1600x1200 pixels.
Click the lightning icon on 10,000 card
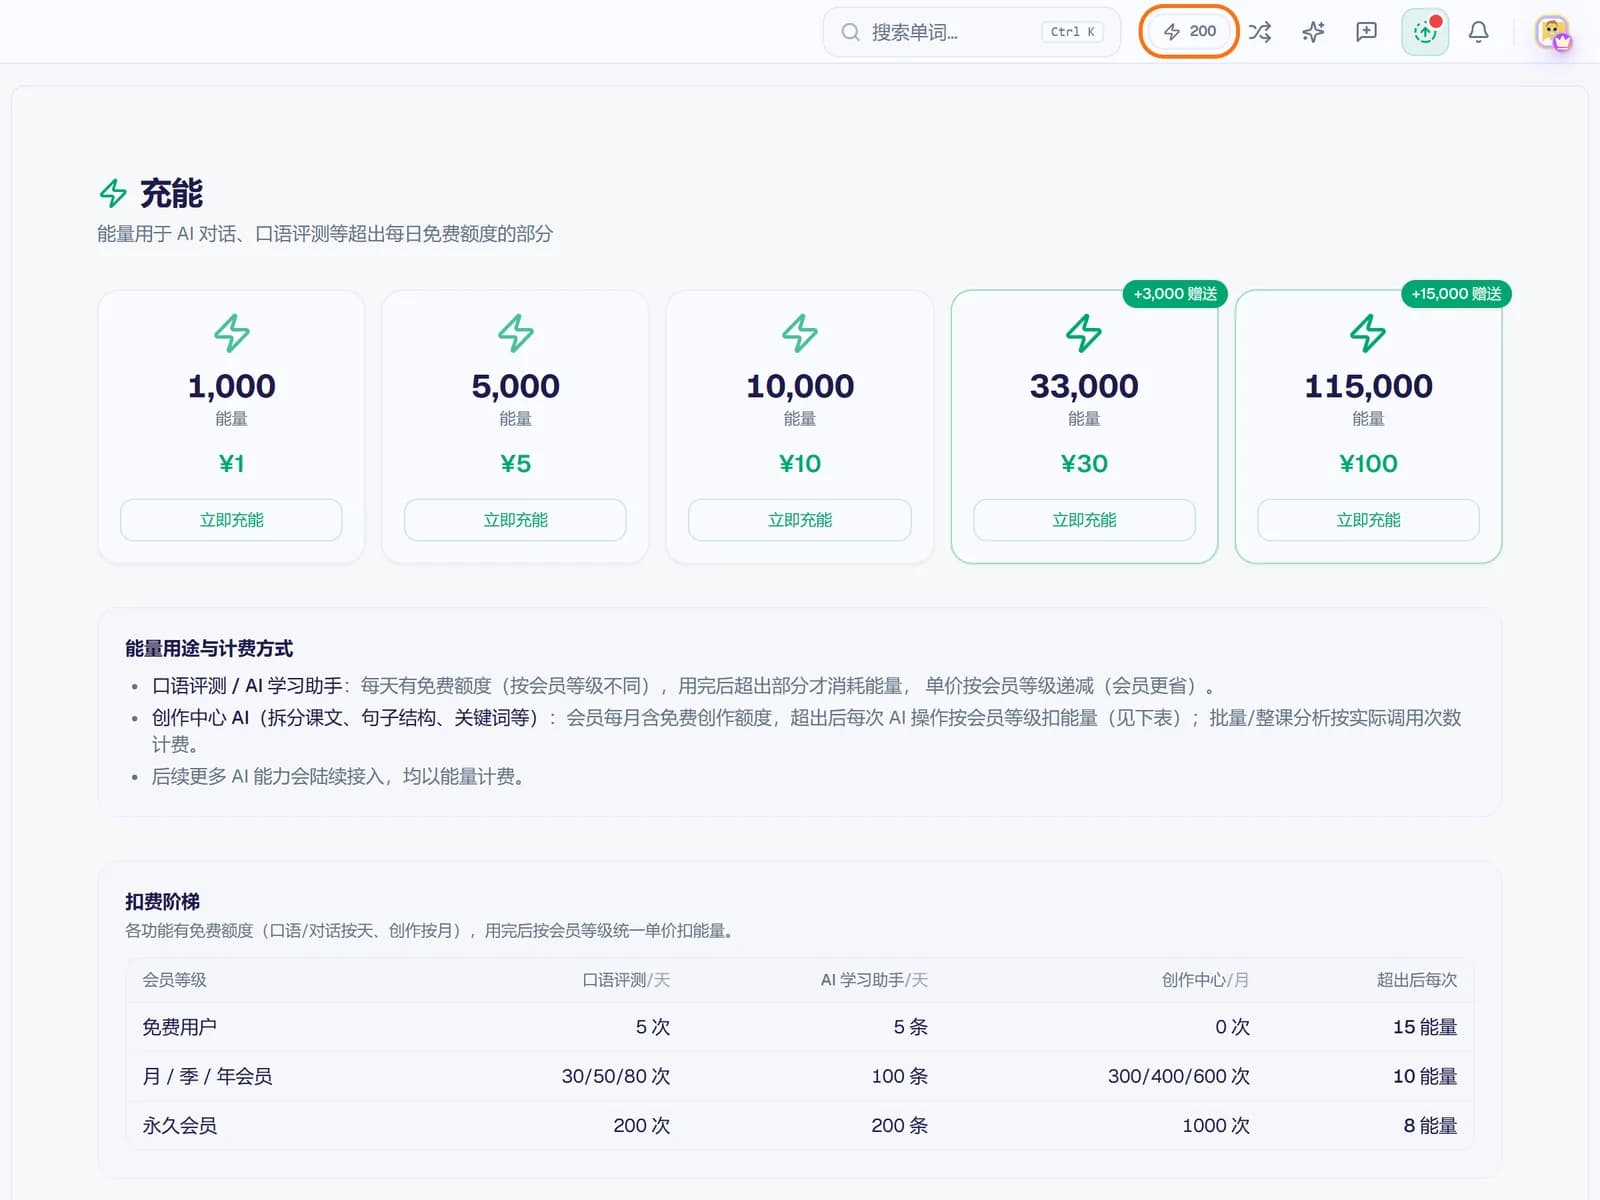[x=800, y=333]
